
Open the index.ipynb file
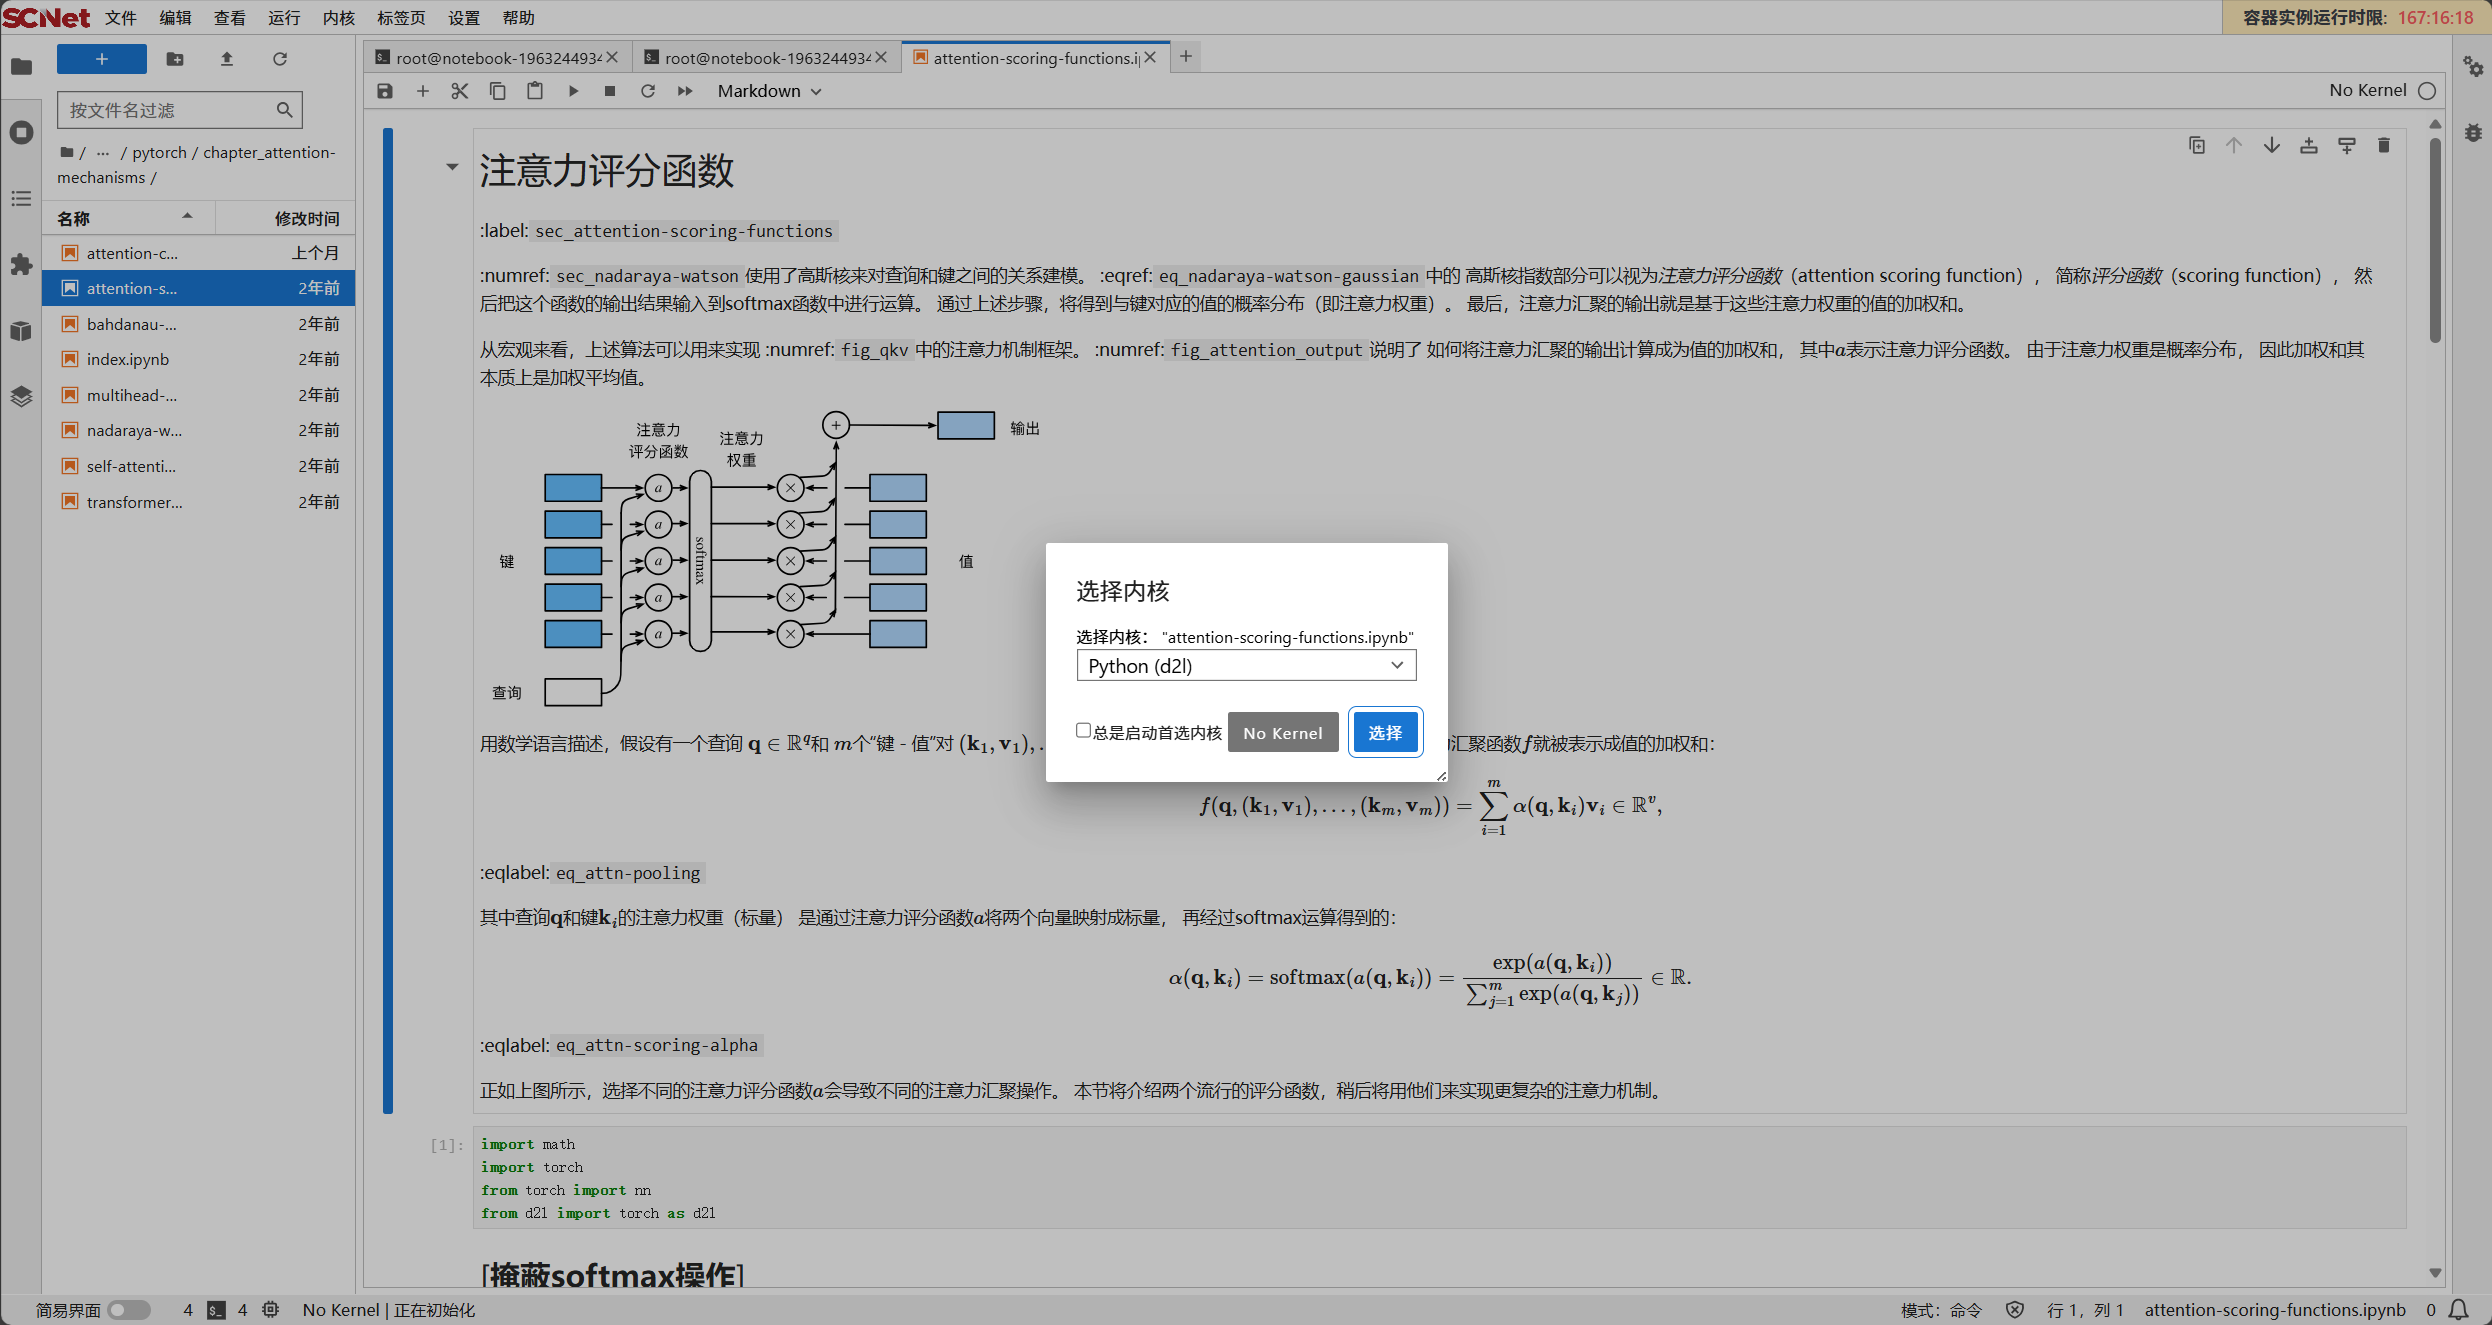128,359
